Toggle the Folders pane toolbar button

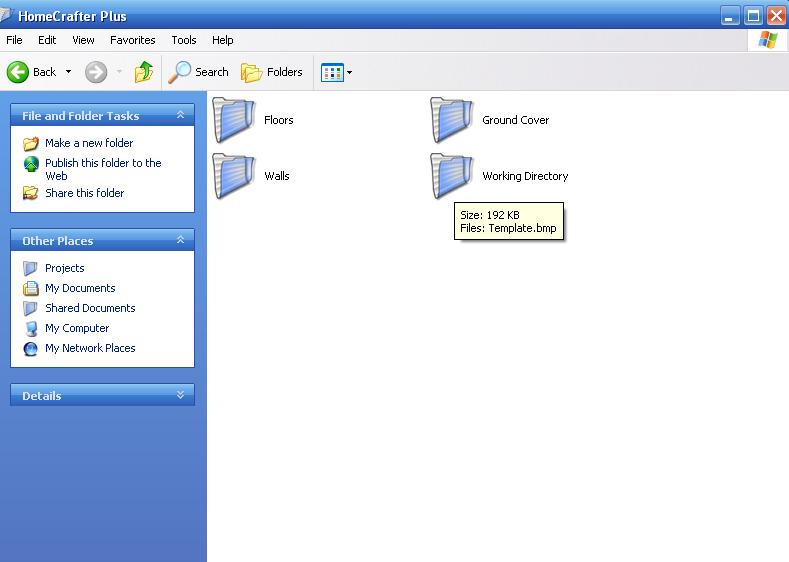272,72
